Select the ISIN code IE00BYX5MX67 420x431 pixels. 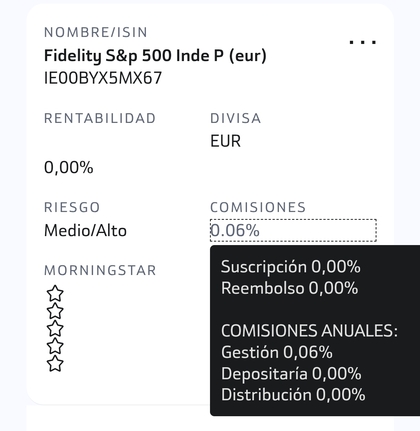tap(103, 78)
